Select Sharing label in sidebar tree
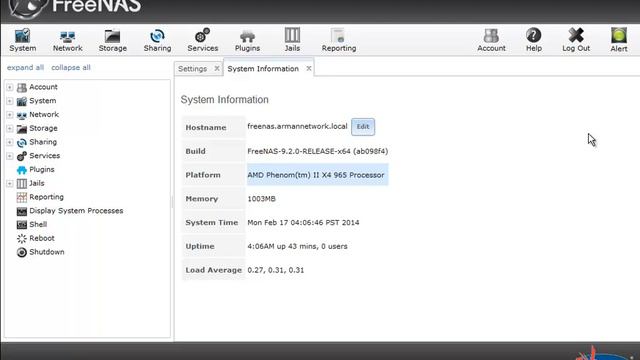640x360 pixels. pos(43,142)
